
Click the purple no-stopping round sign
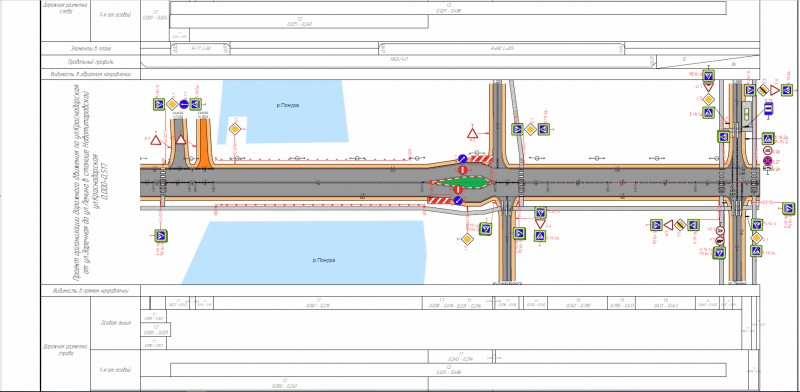[x=767, y=160]
